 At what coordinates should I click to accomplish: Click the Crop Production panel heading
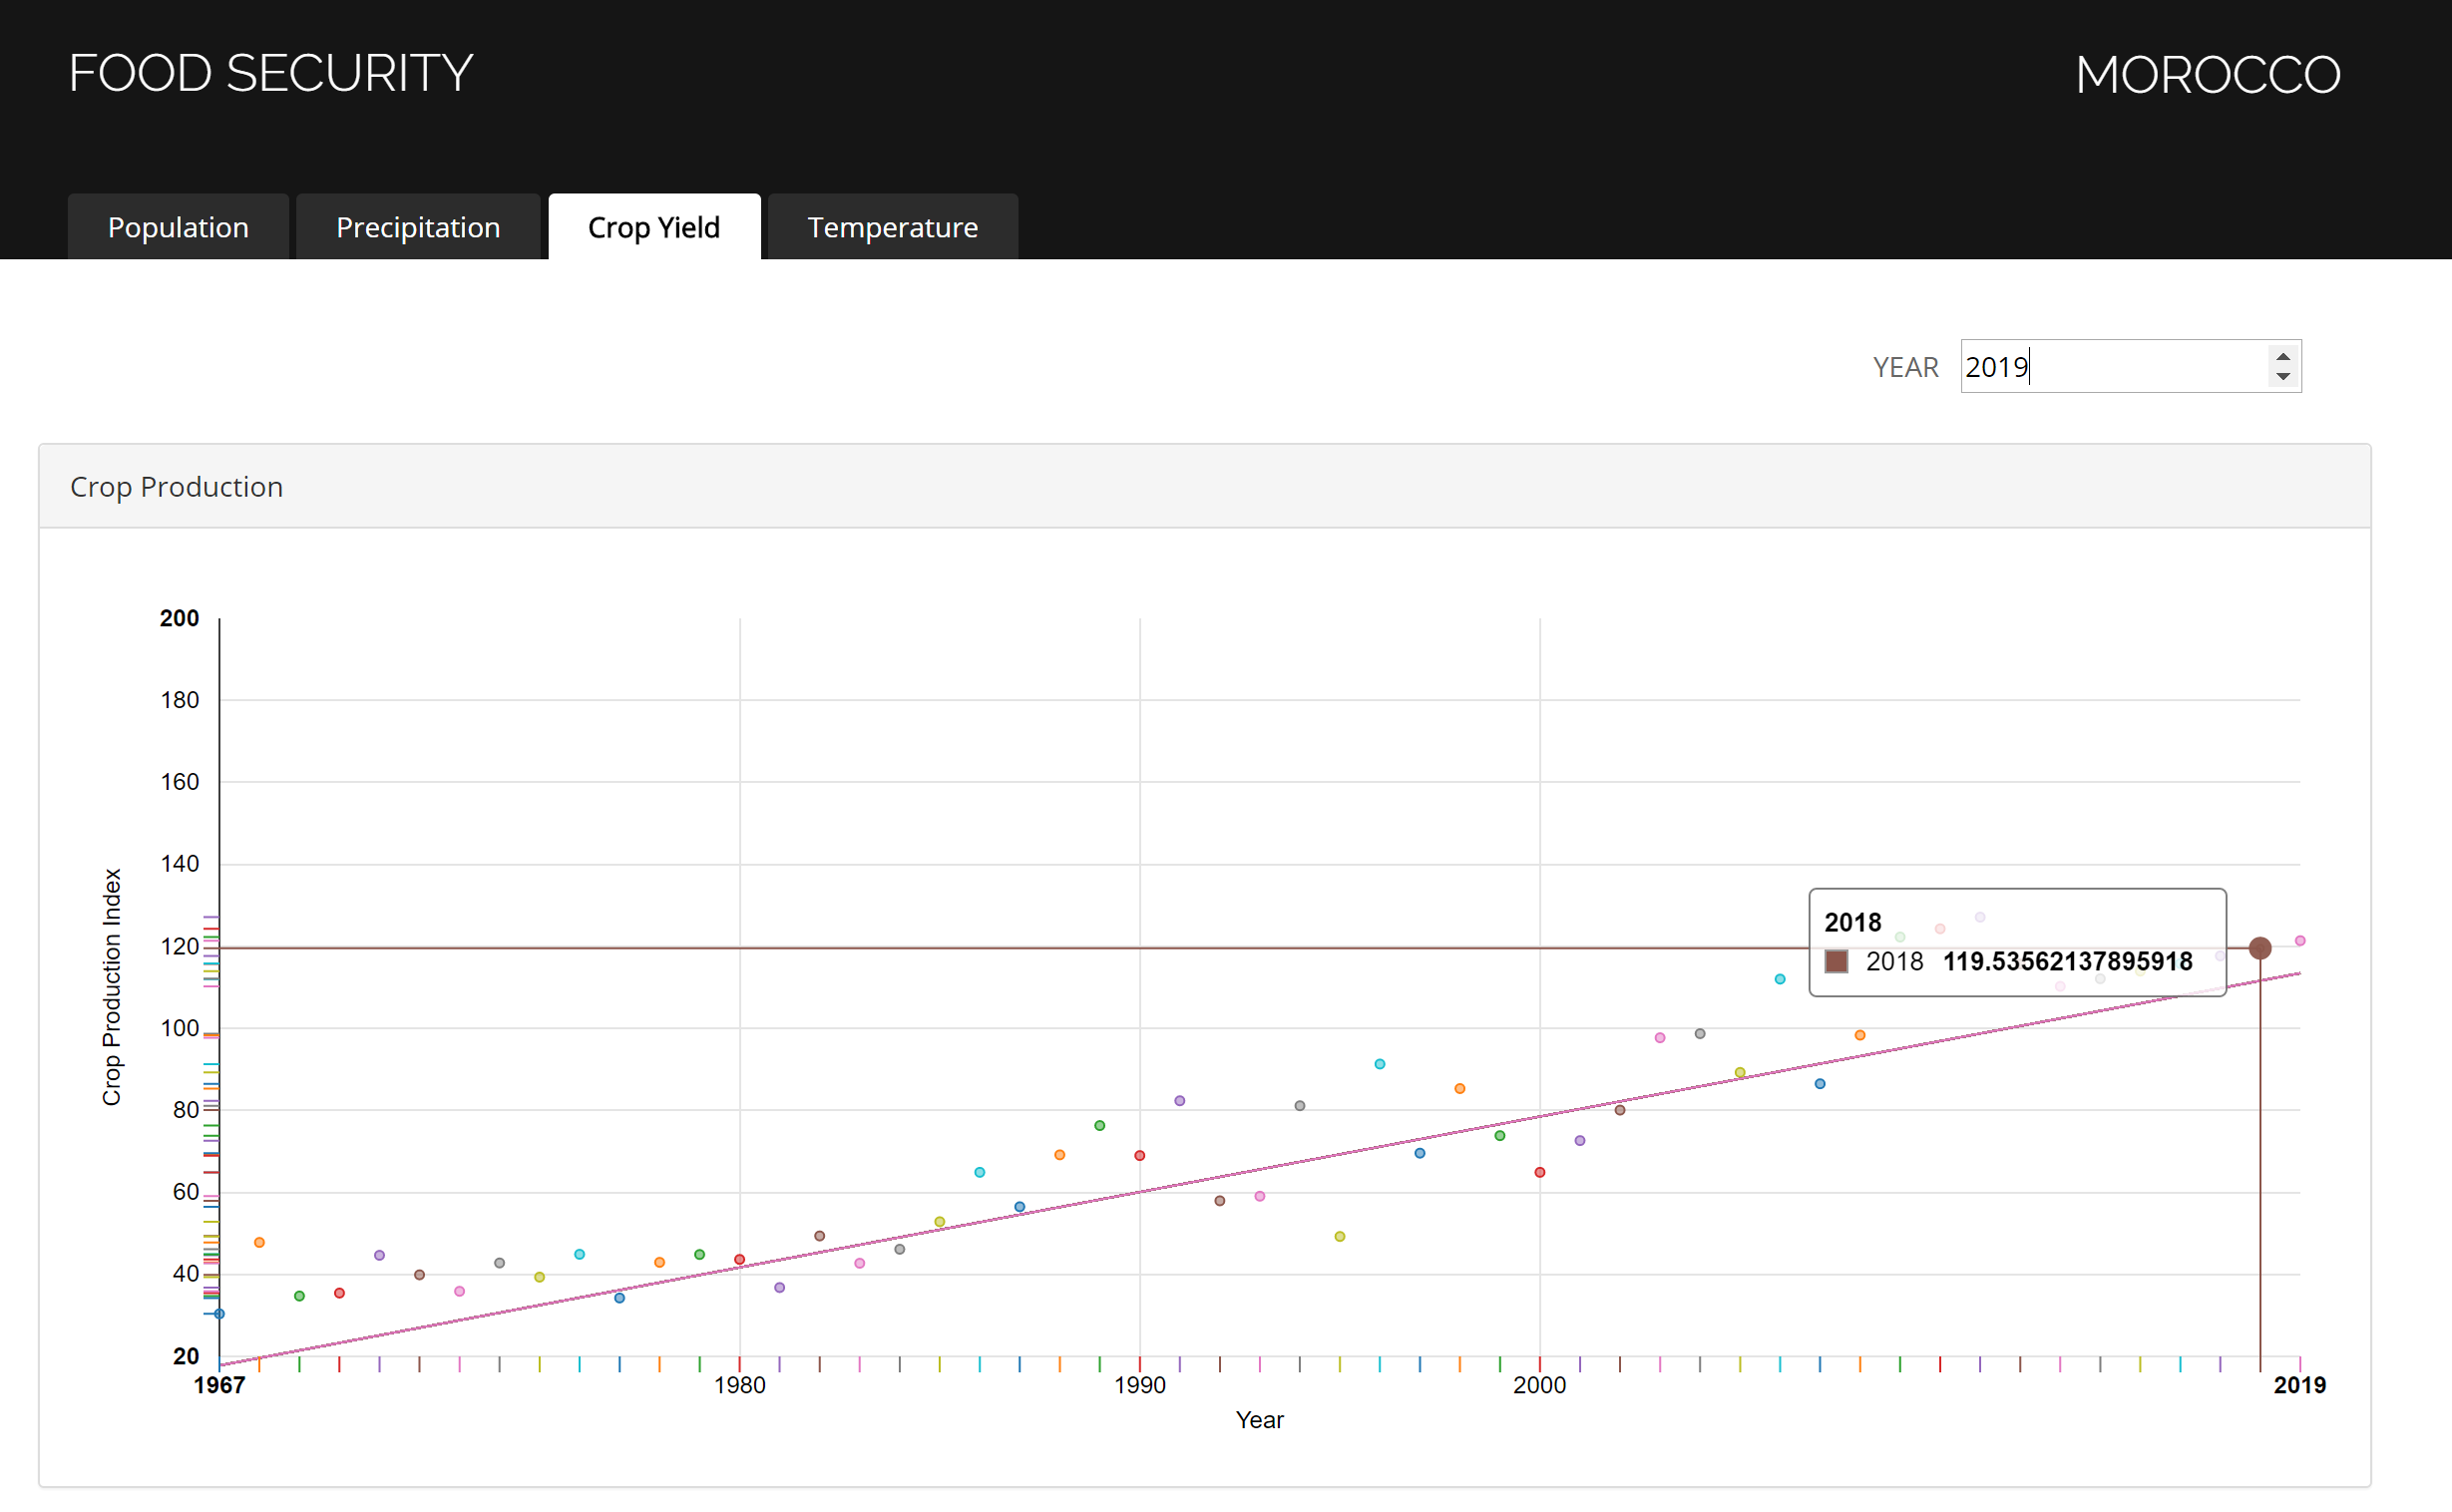coord(176,486)
